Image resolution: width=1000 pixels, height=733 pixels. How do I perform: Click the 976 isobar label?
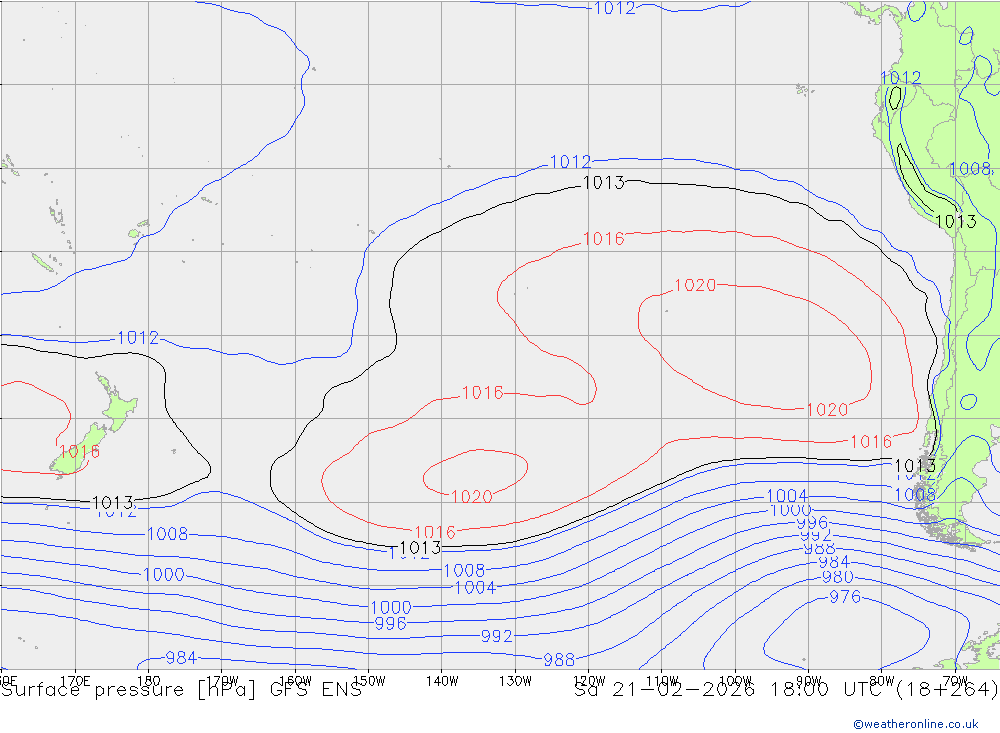click(x=845, y=597)
